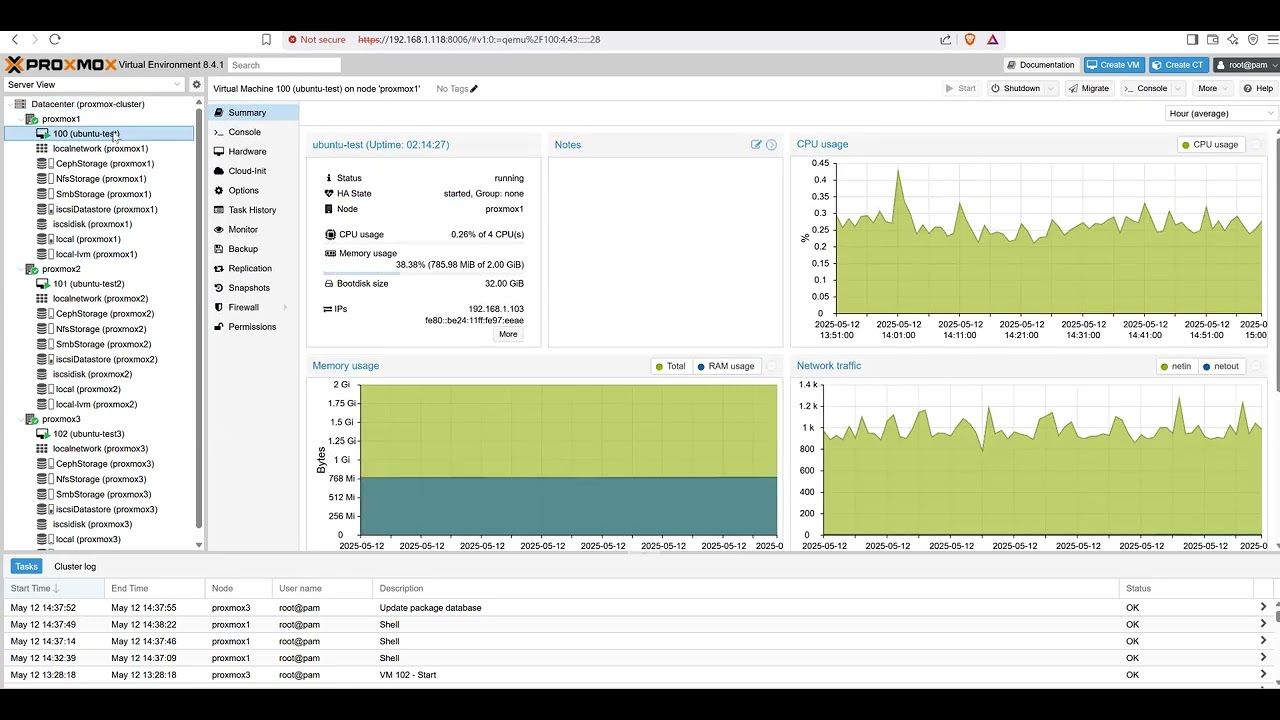Expand the Firewall submenu arrow
Viewport: 1280px width, 720px height.
tap(285, 308)
